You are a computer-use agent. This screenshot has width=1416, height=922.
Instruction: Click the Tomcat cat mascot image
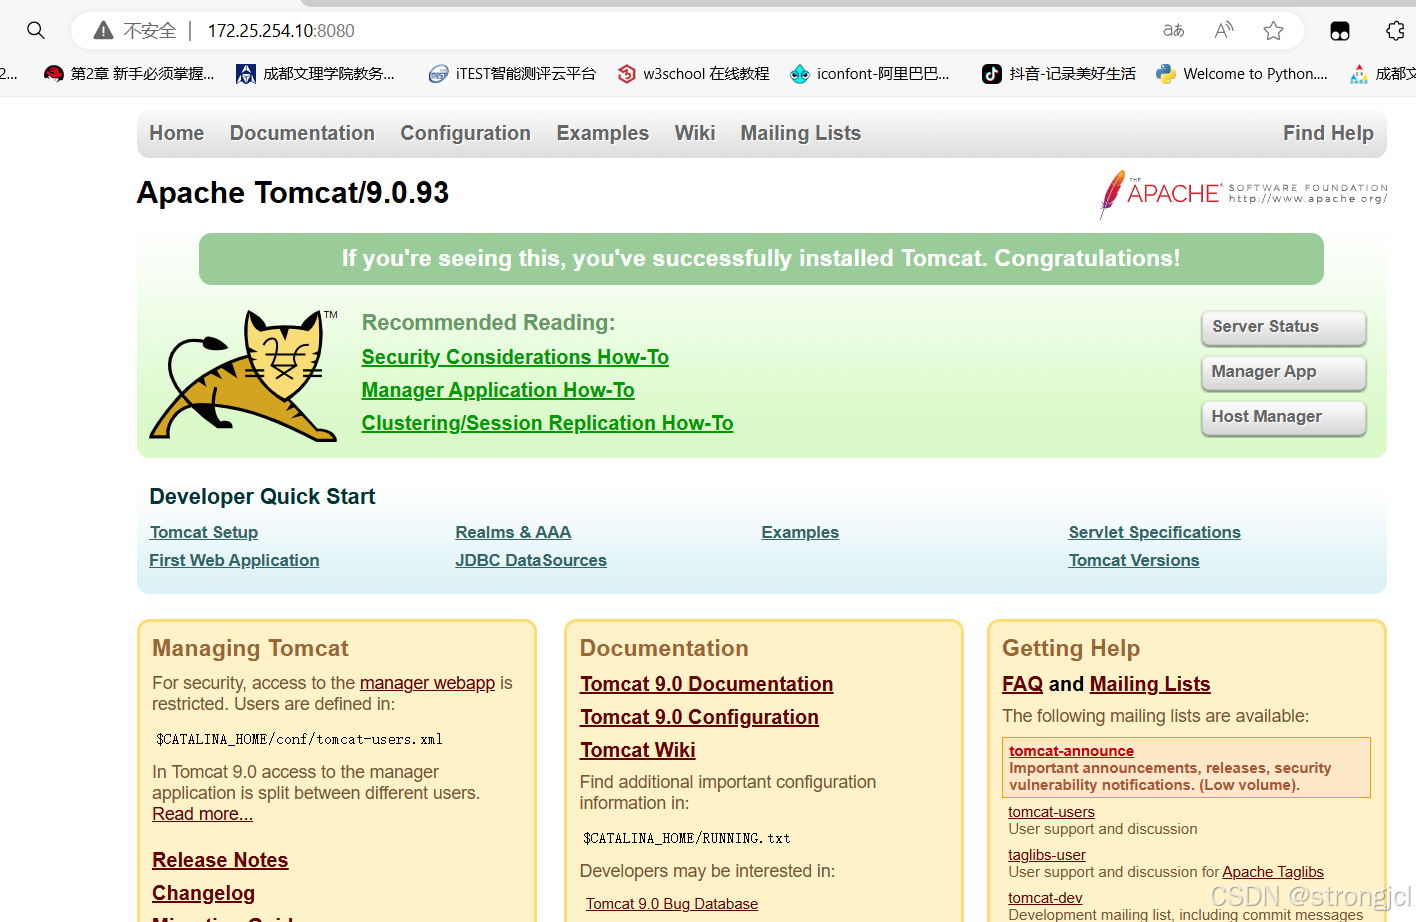click(x=244, y=375)
